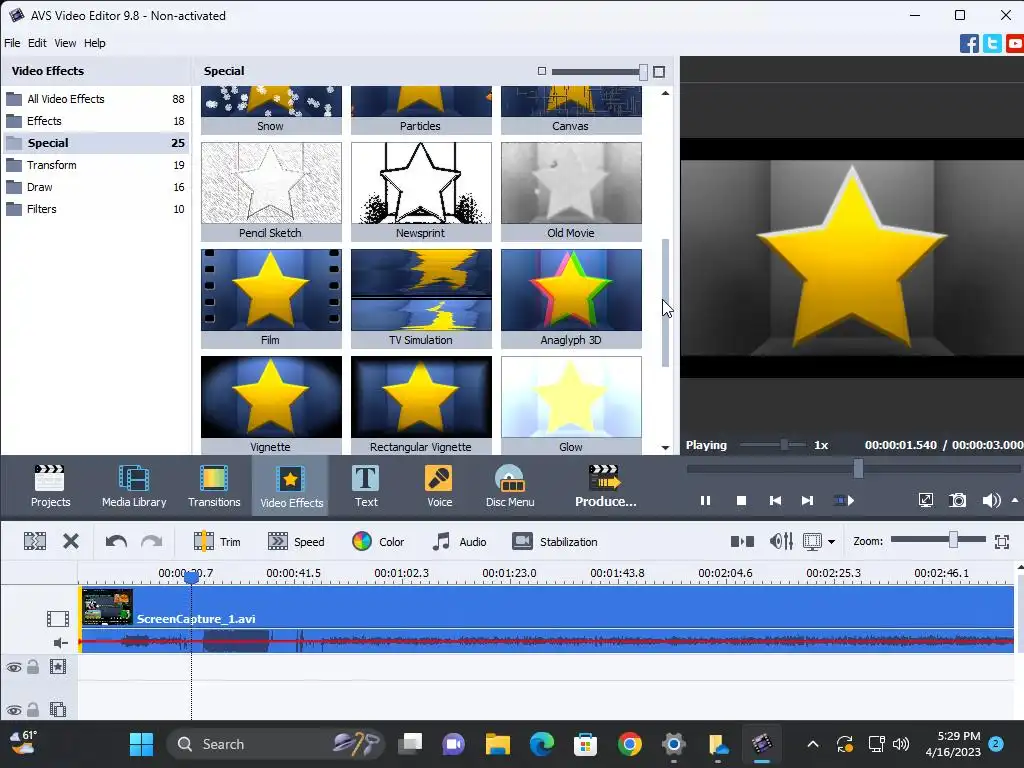Open the View menu

65,43
